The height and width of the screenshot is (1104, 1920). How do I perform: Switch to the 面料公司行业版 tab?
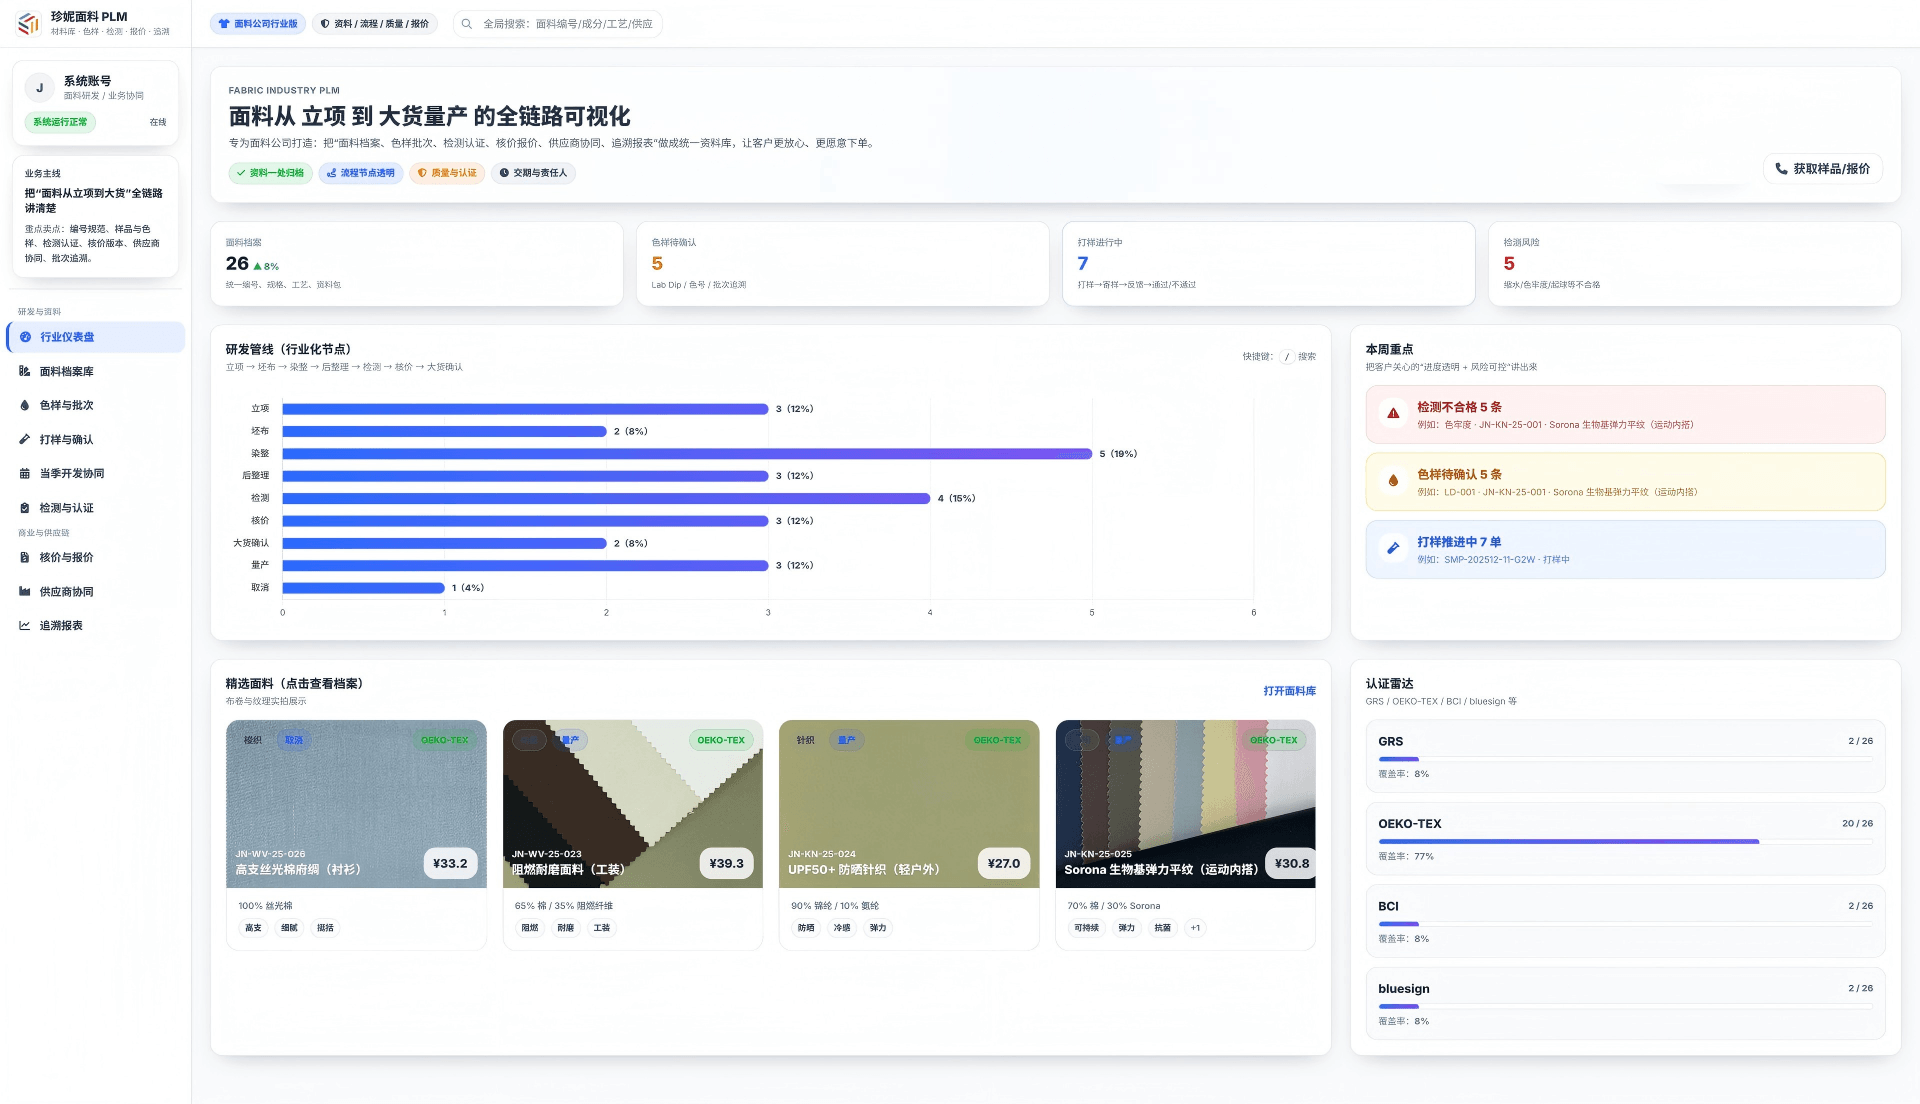[x=258, y=24]
